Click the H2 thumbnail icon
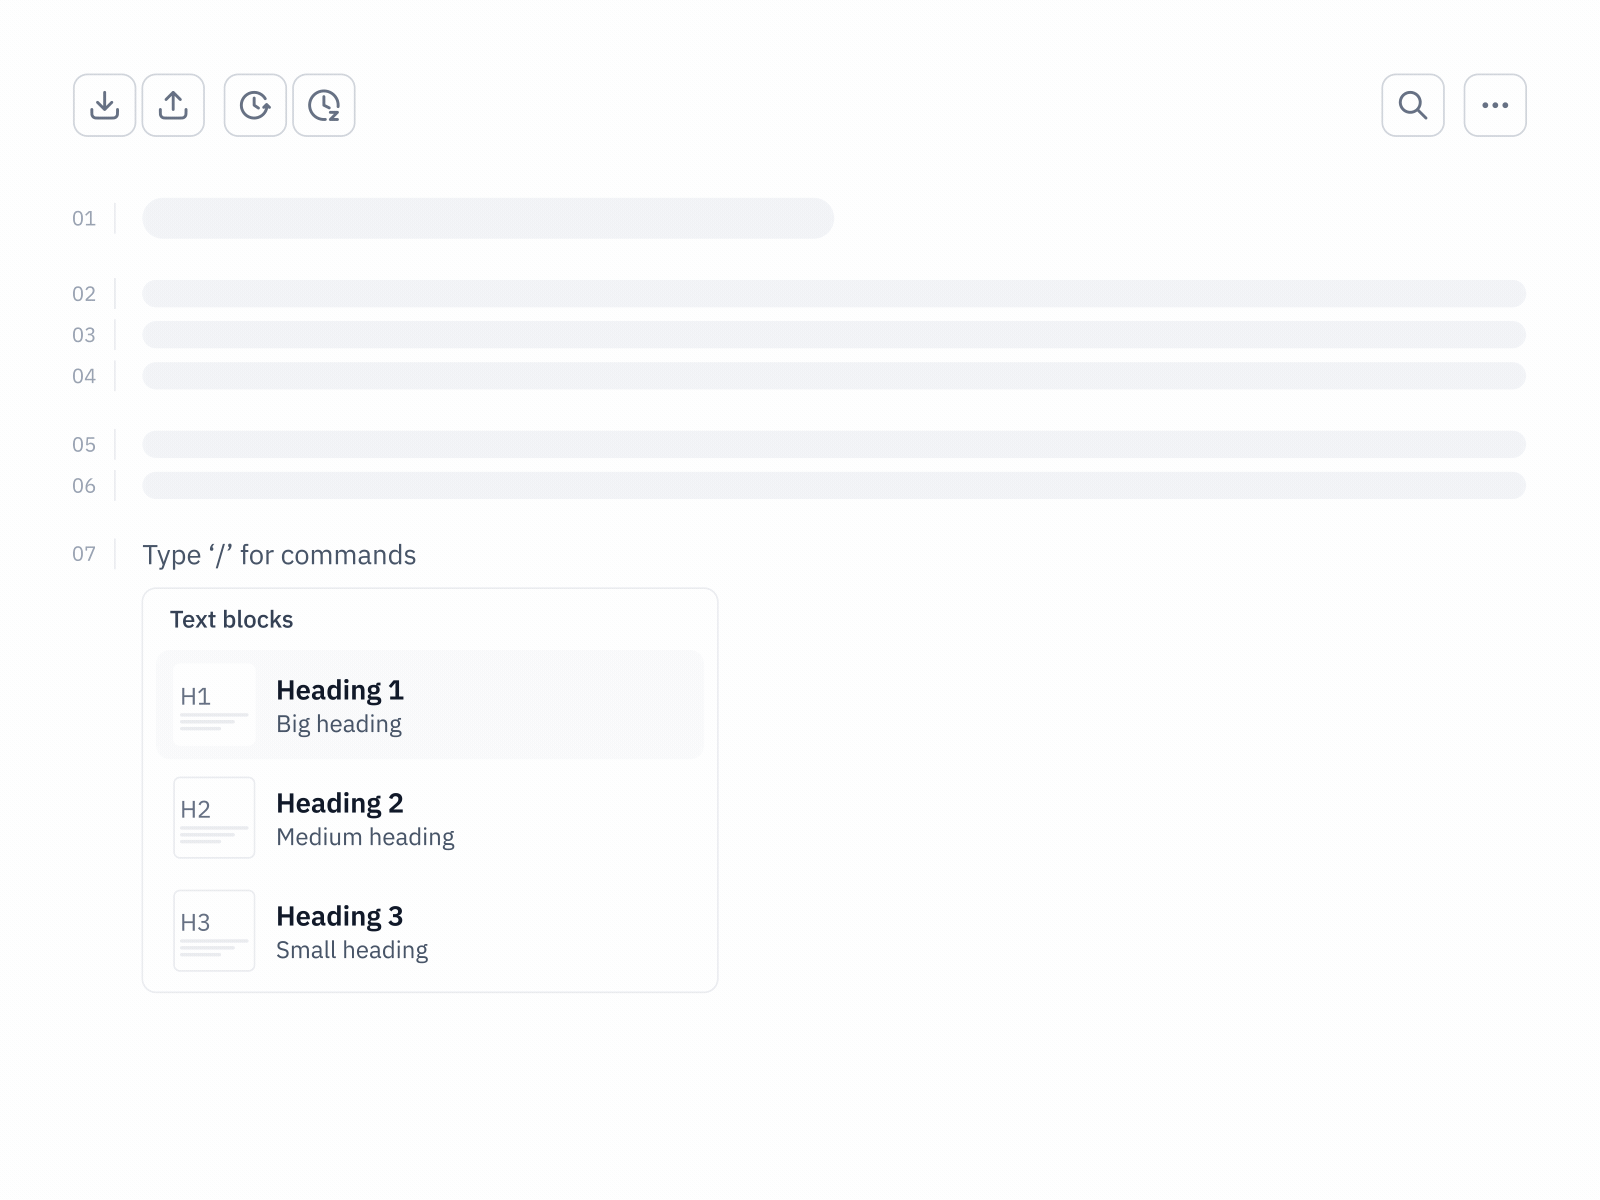The image size is (1600, 1200). pyautogui.click(x=214, y=817)
